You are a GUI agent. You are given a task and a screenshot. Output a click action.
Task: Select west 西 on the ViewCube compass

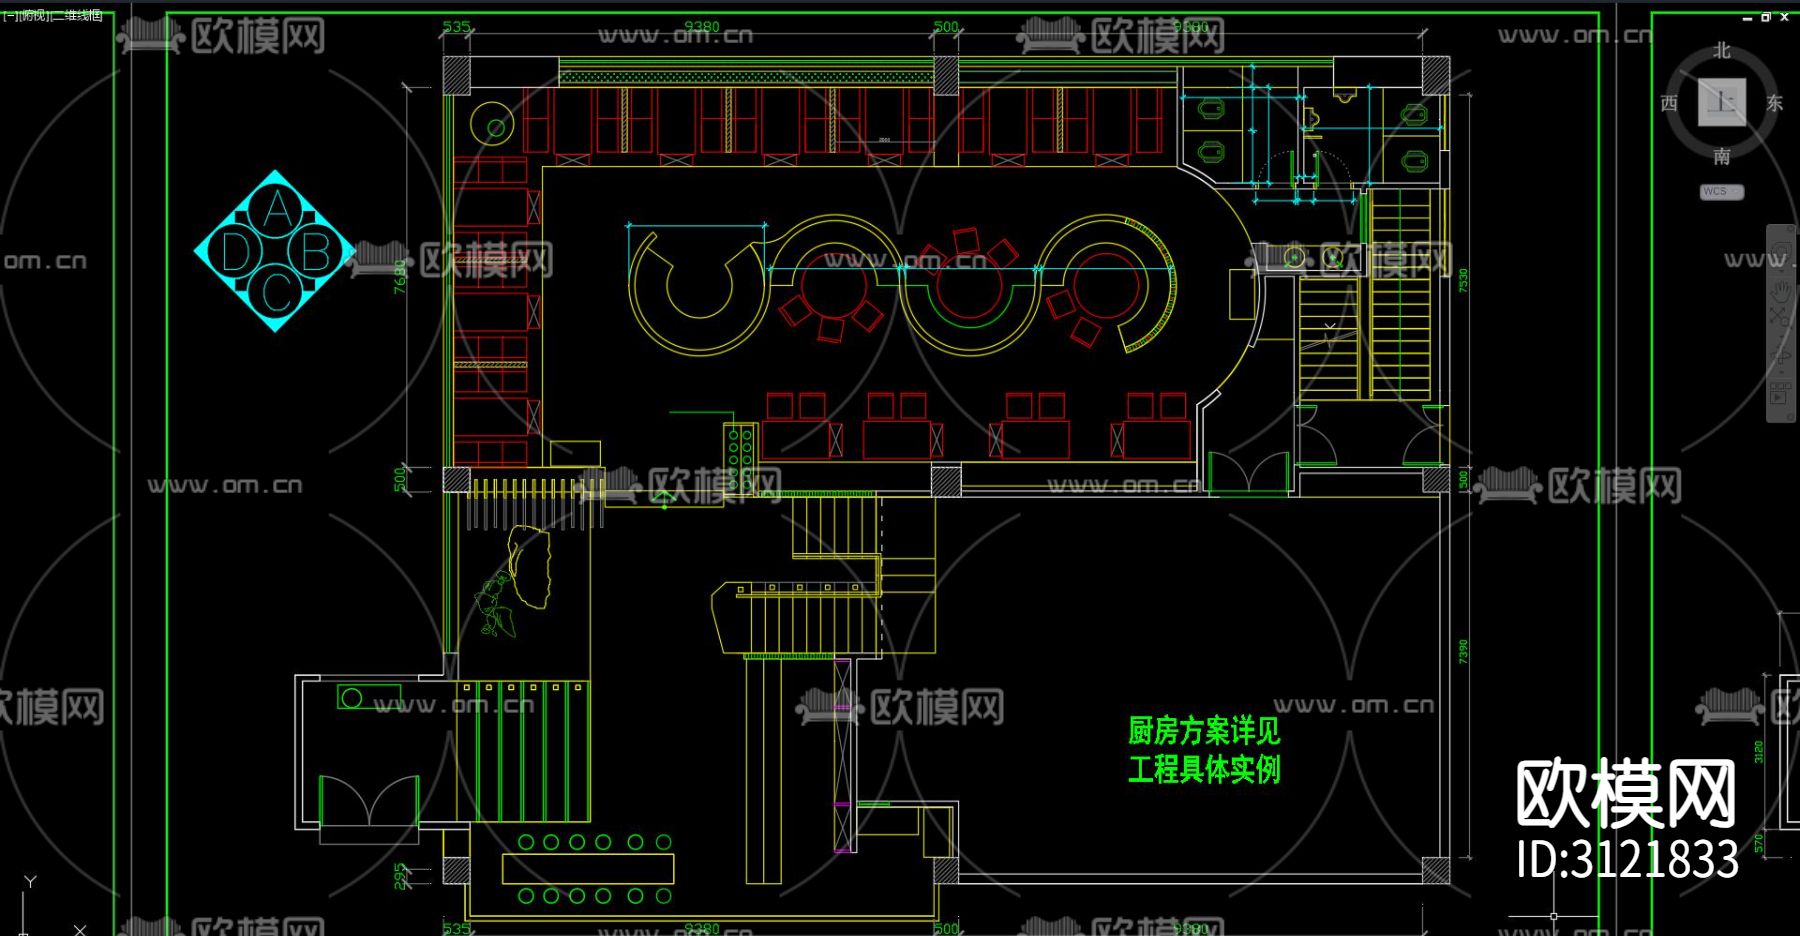click(x=1669, y=103)
